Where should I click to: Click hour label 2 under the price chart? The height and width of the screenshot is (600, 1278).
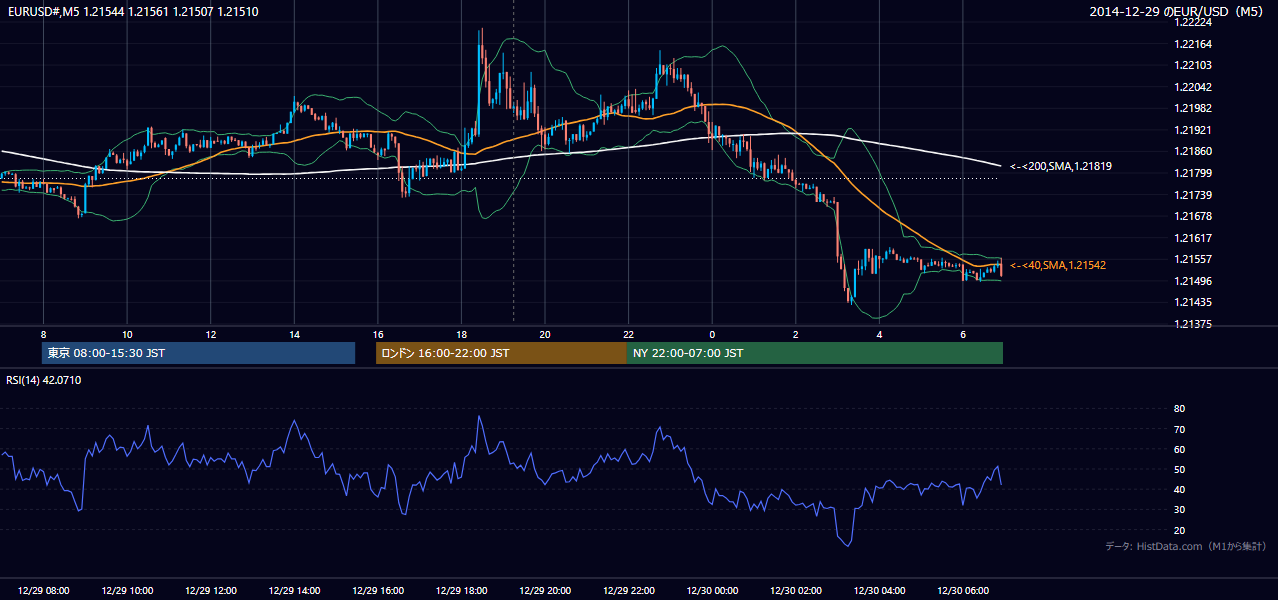796,334
